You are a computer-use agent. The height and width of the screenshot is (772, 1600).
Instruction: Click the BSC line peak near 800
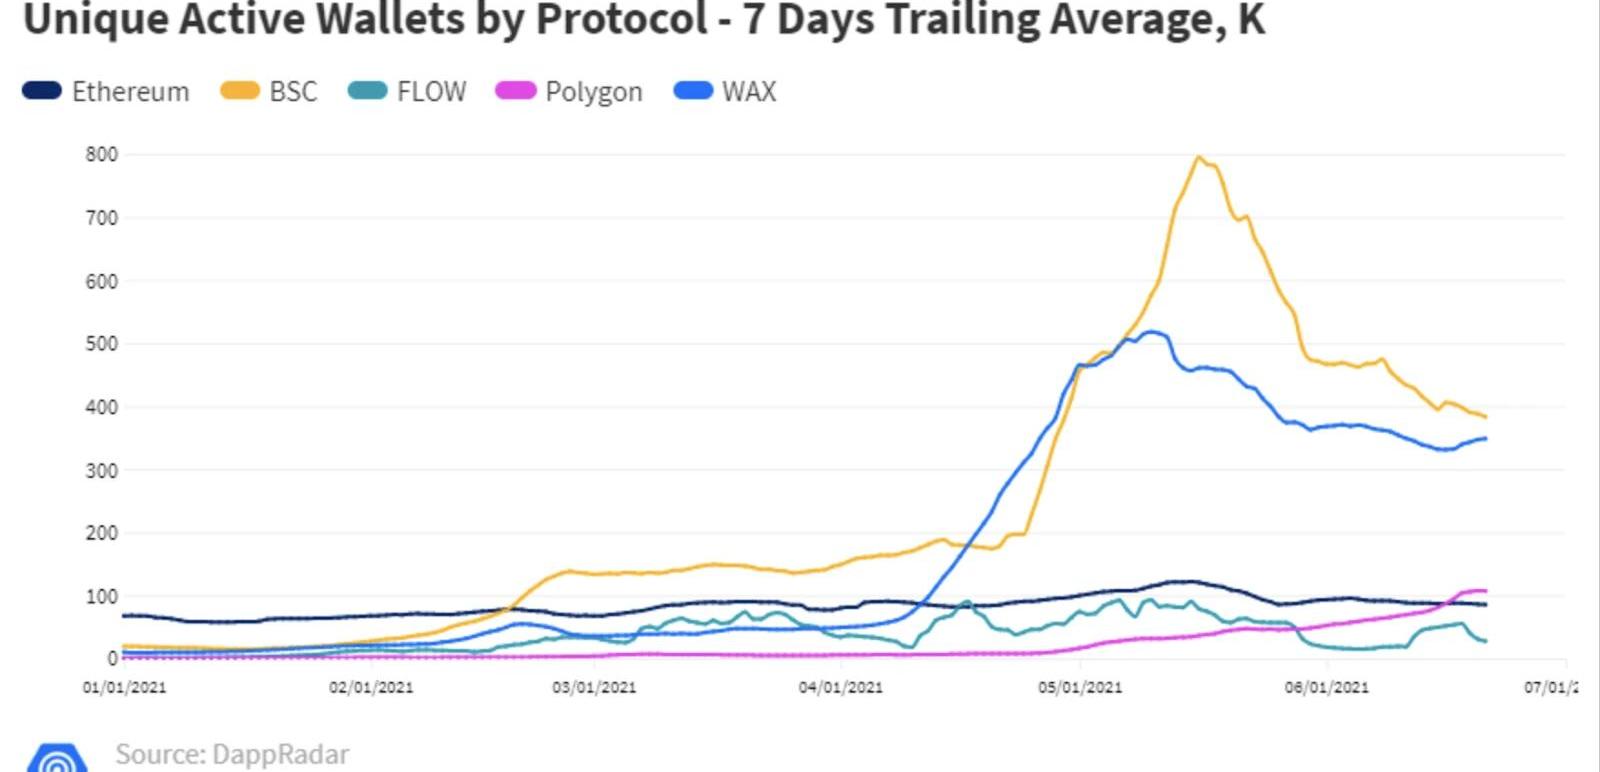click(1198, 157)
